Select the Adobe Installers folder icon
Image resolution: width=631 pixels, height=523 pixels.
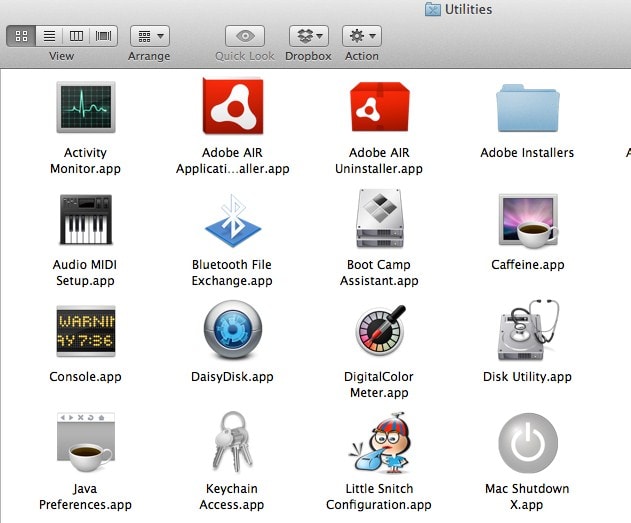[528, 108]
